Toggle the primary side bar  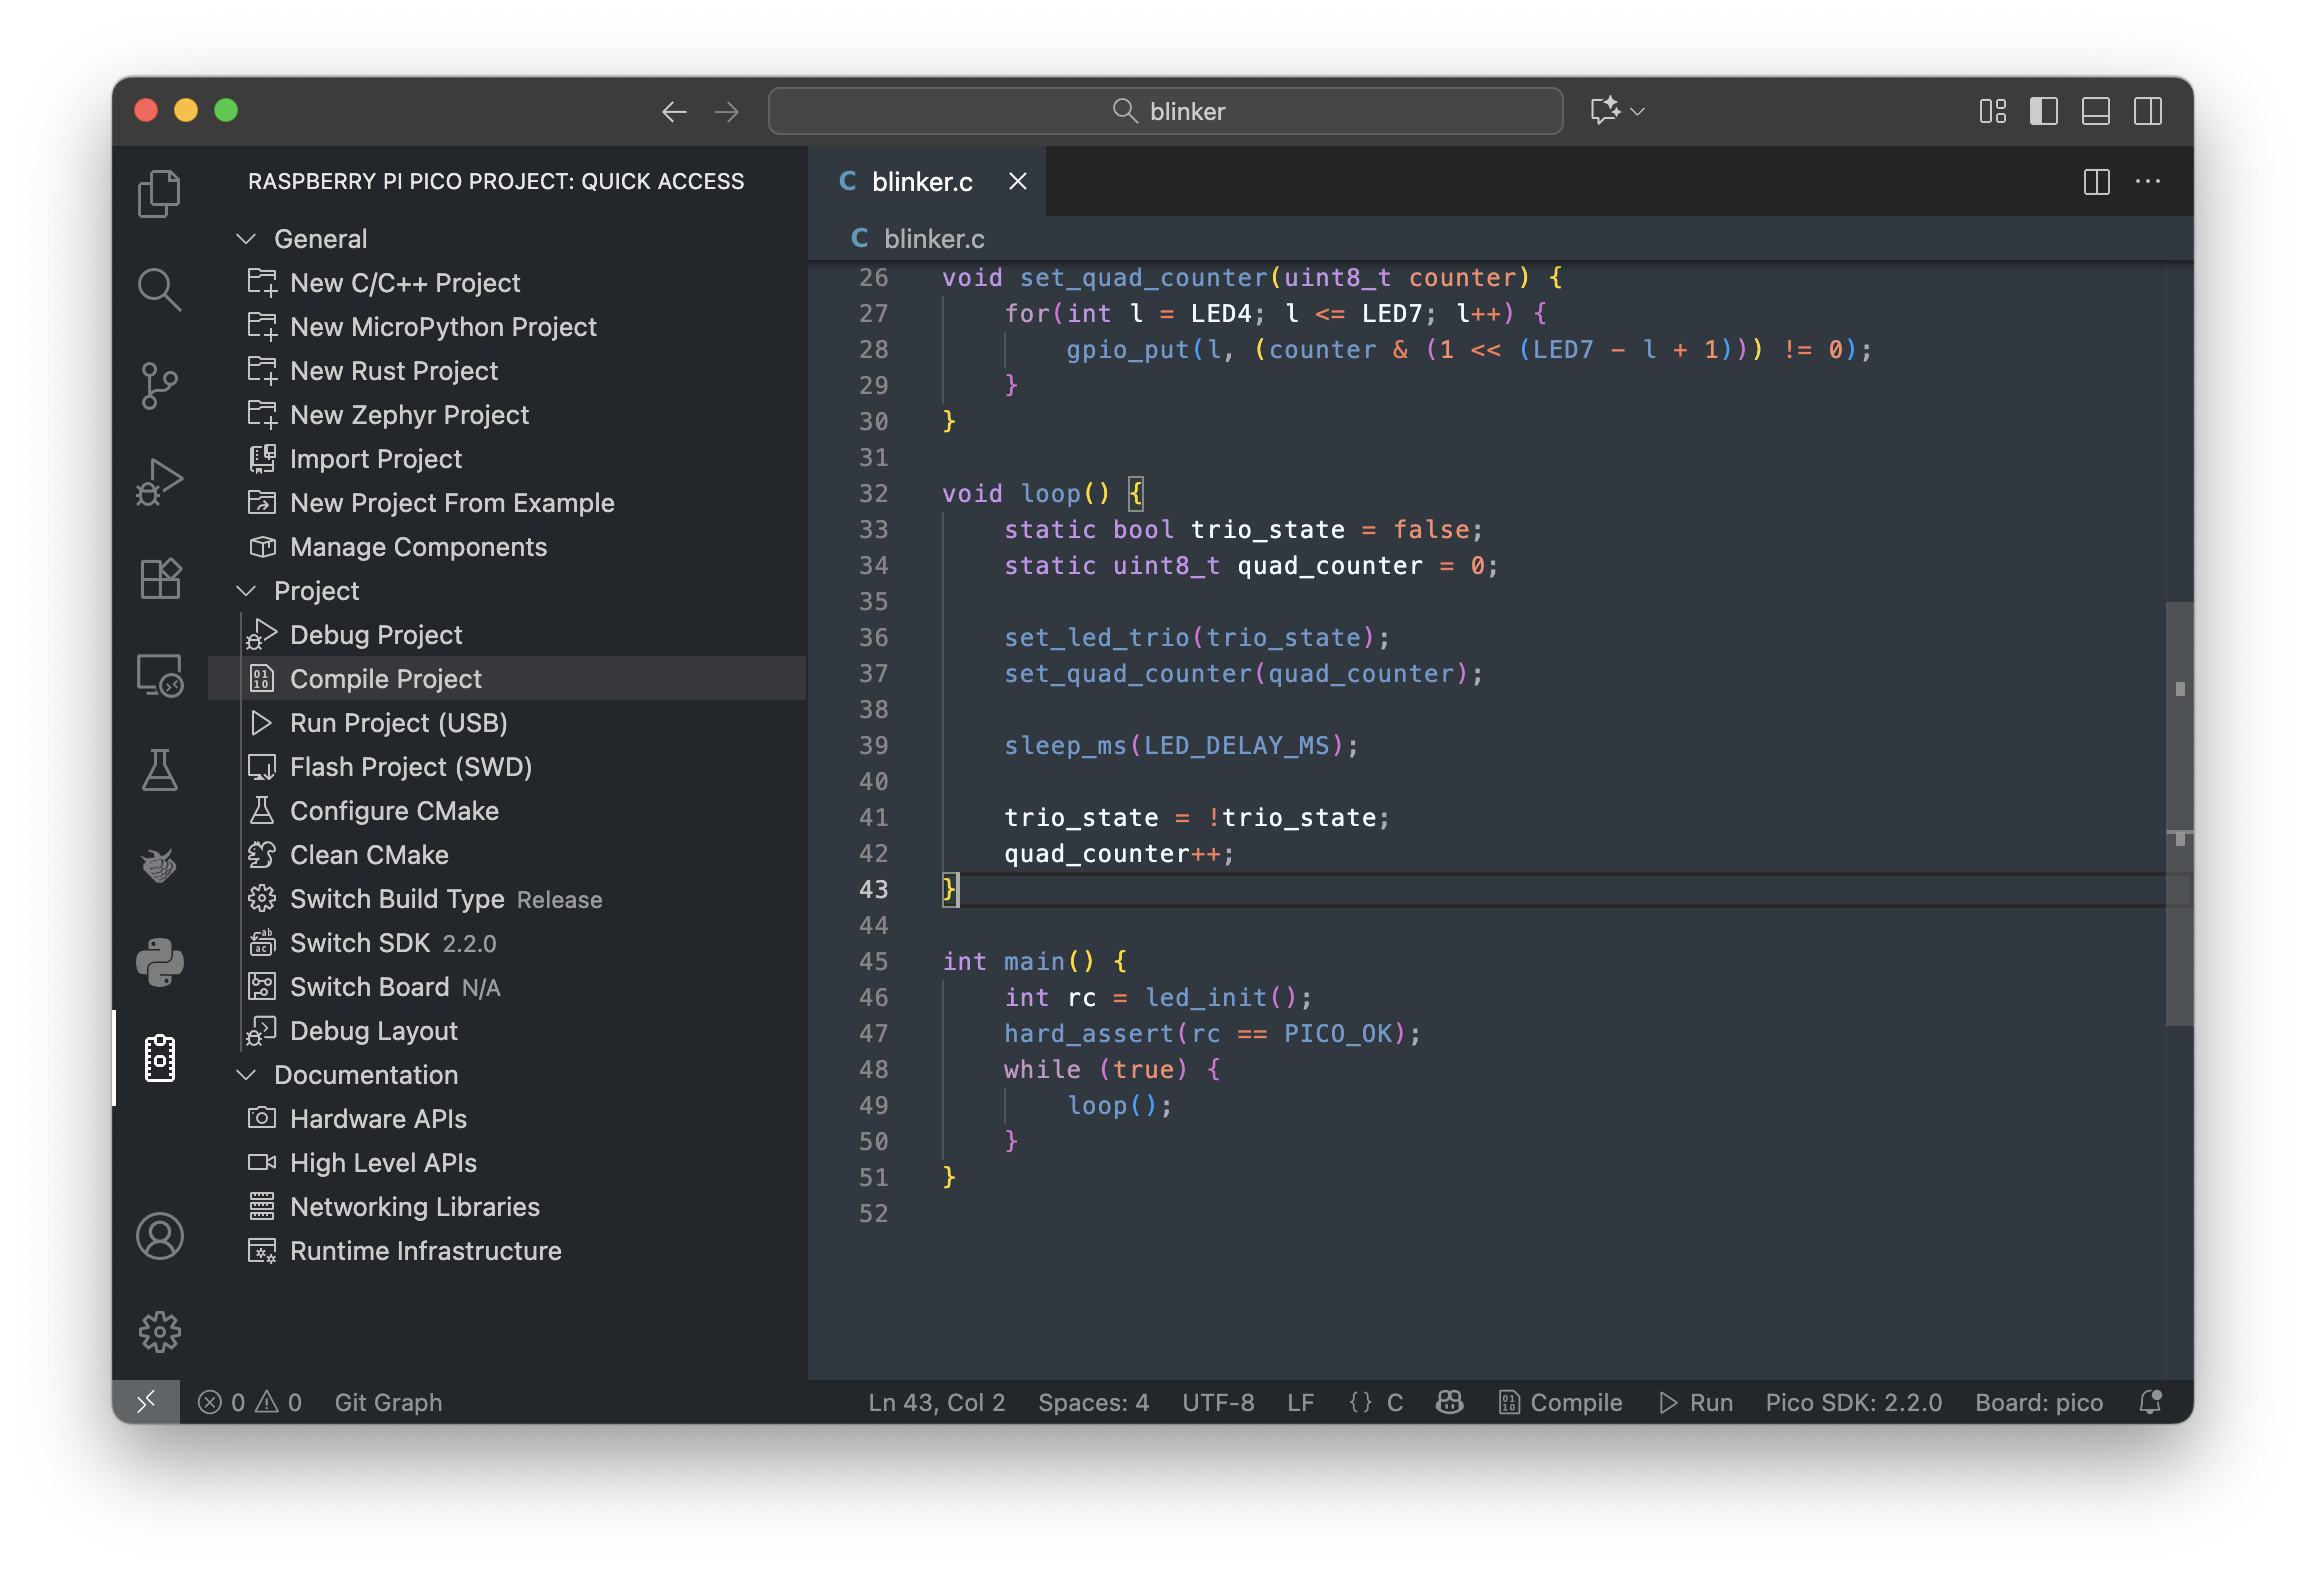[2043, 111]
